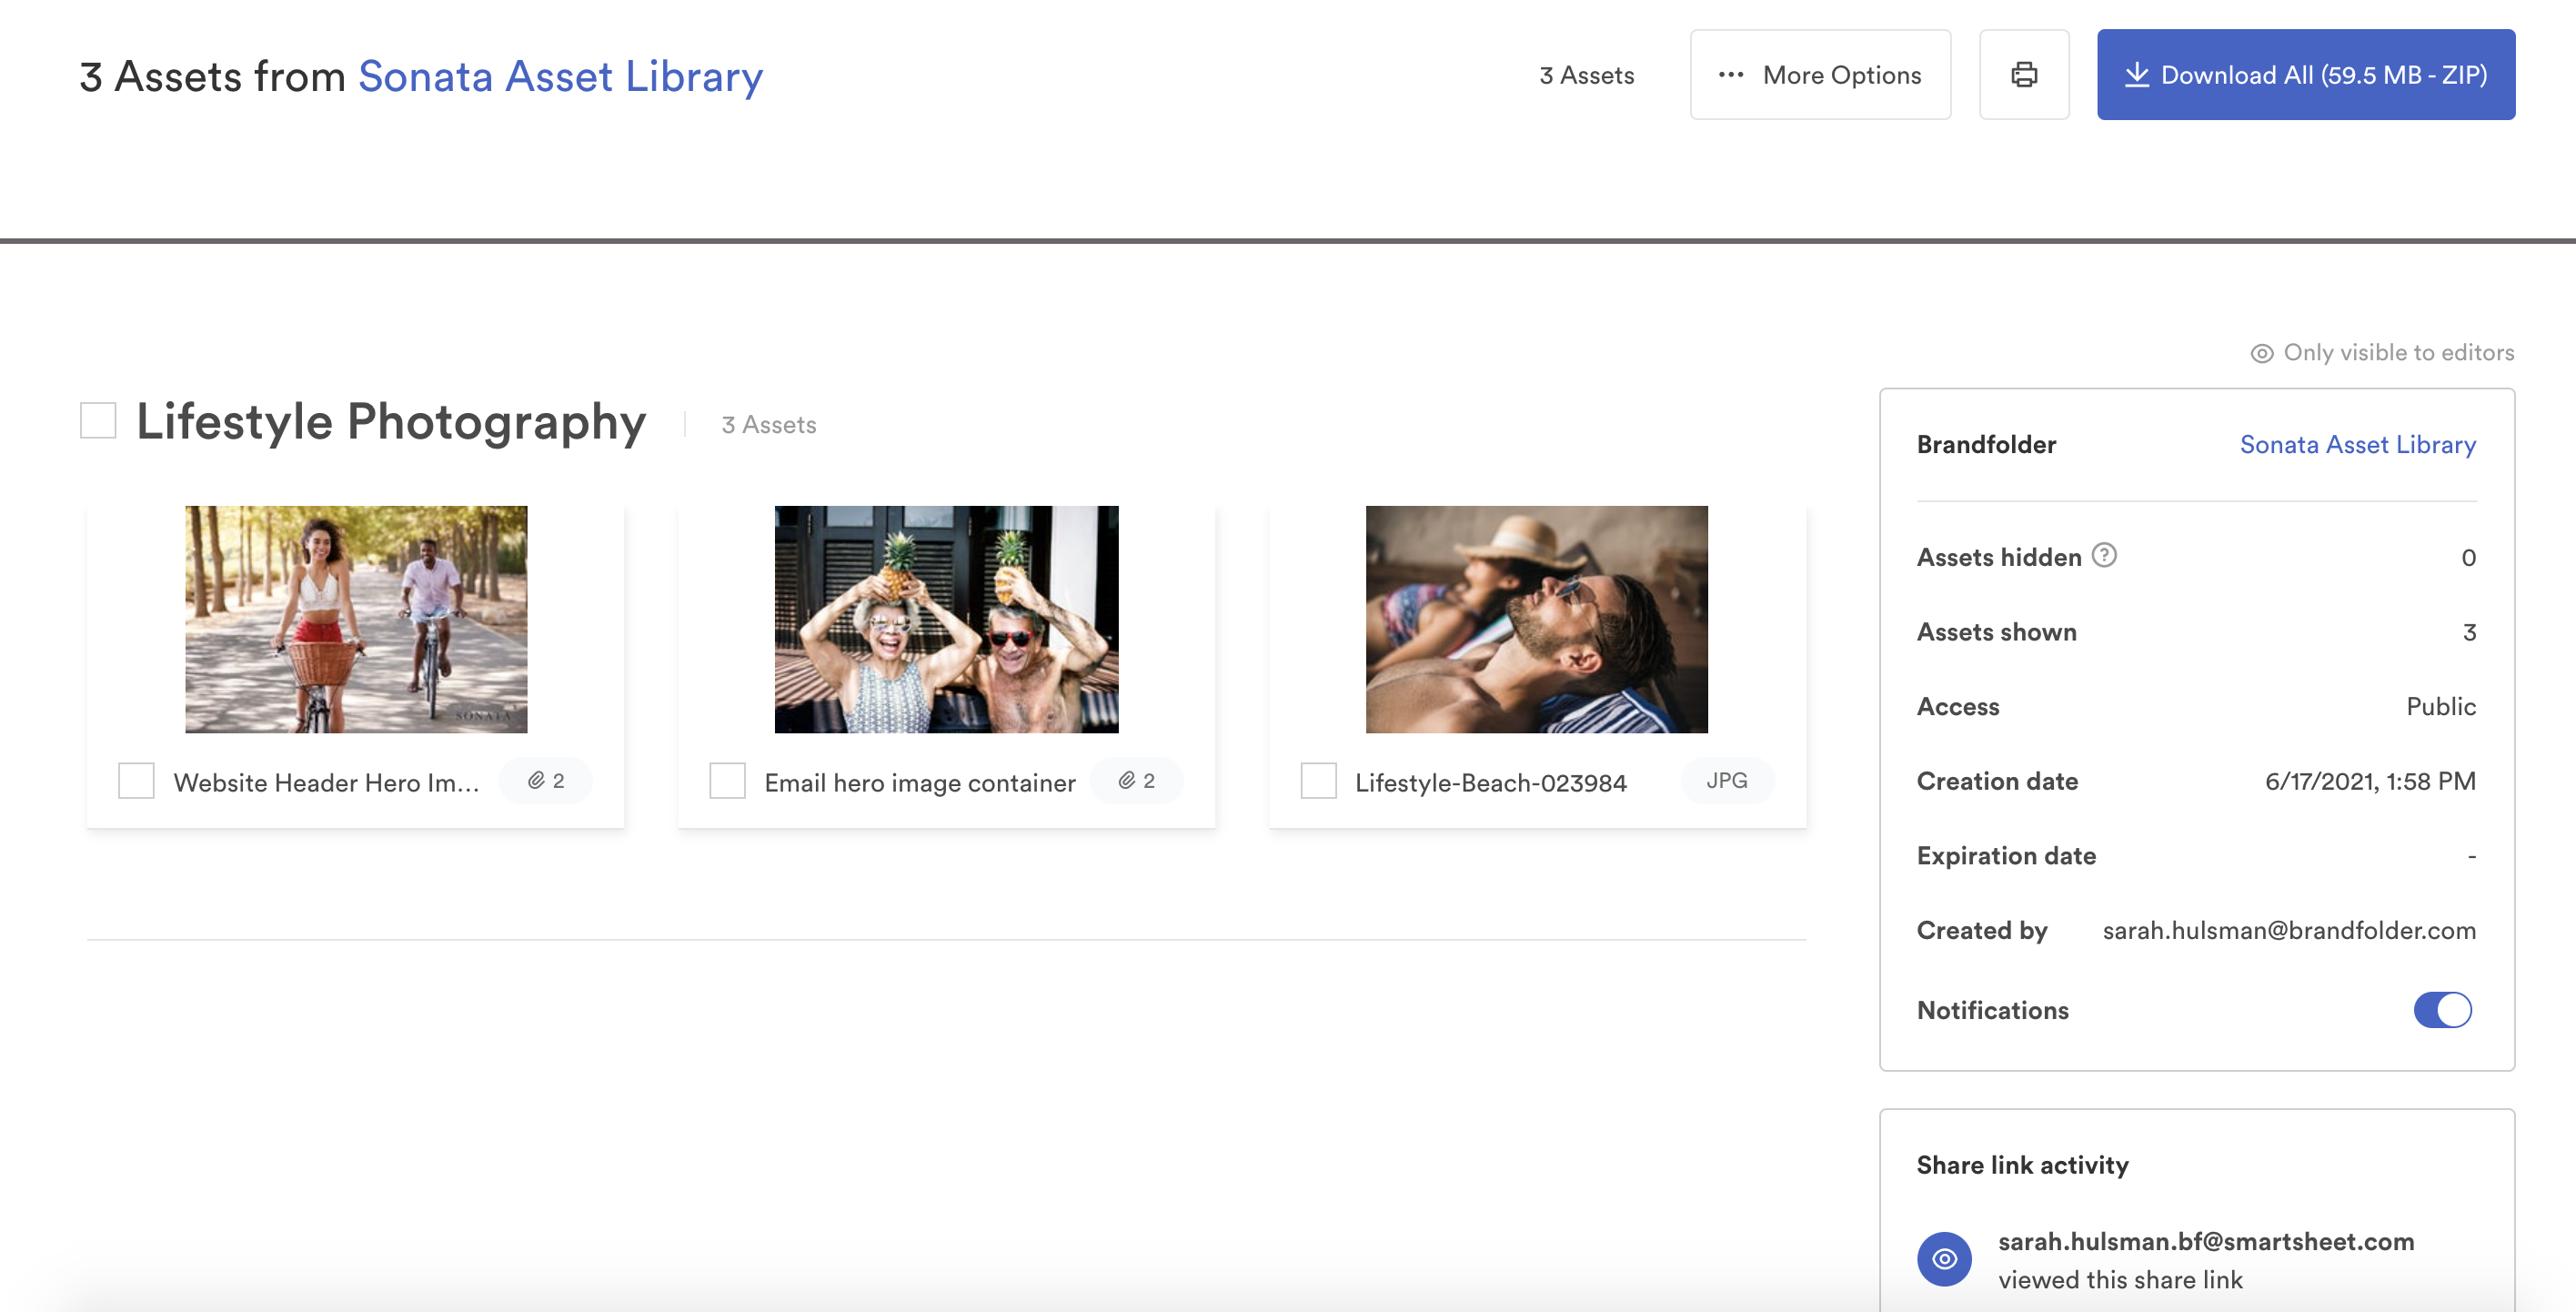Download All assets as ZIP

[2306, 75]
